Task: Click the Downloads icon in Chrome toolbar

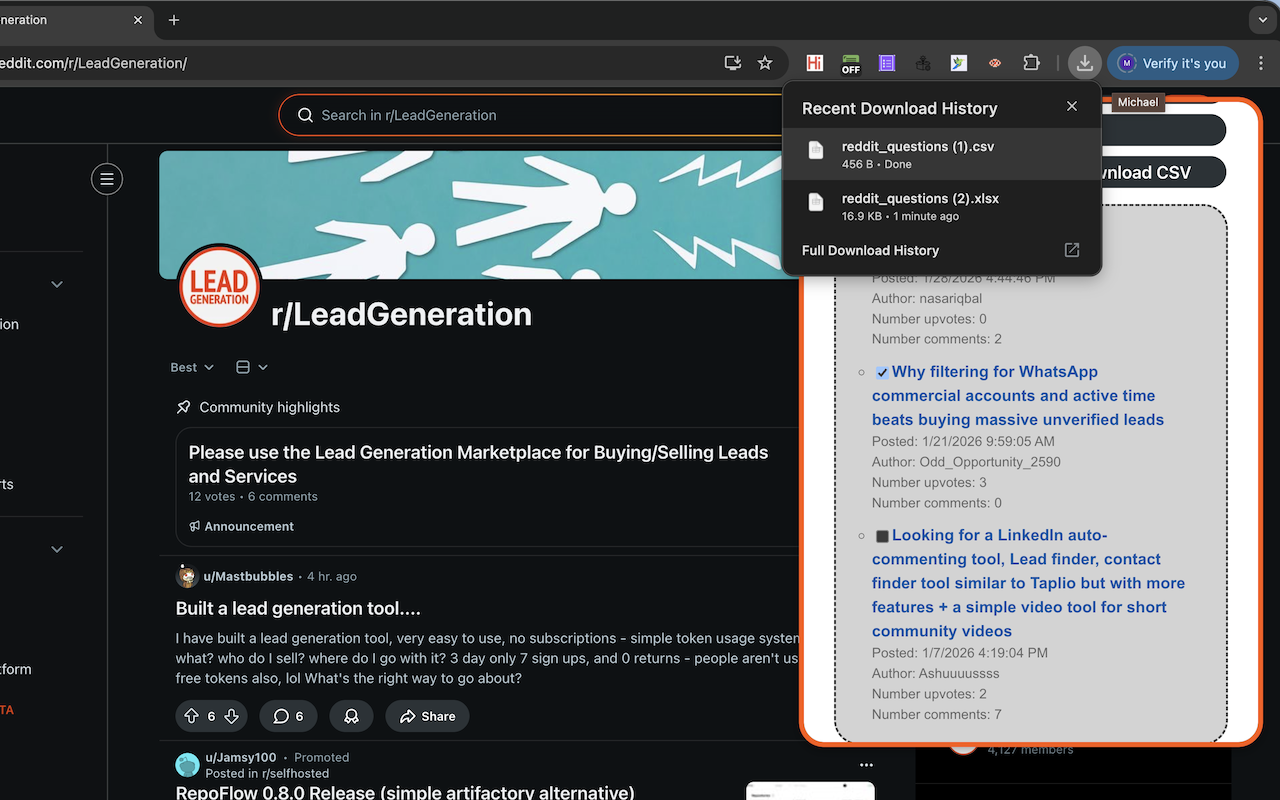Action: [1084, 63]
